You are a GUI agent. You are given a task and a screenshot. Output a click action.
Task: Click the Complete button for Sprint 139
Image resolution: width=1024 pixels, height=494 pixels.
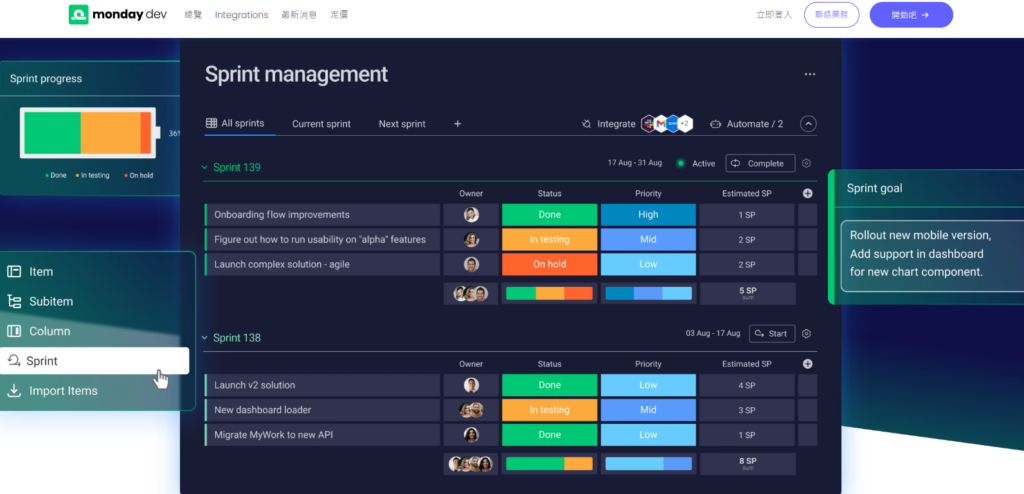click(x=760, y=163)
